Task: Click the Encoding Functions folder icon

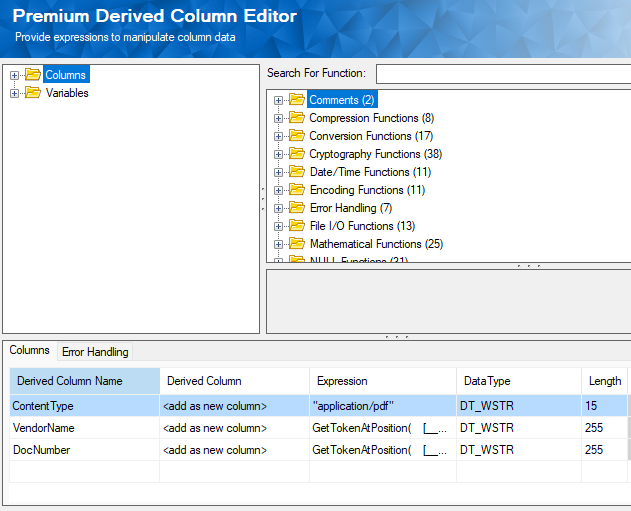Action: click(297, 190)
